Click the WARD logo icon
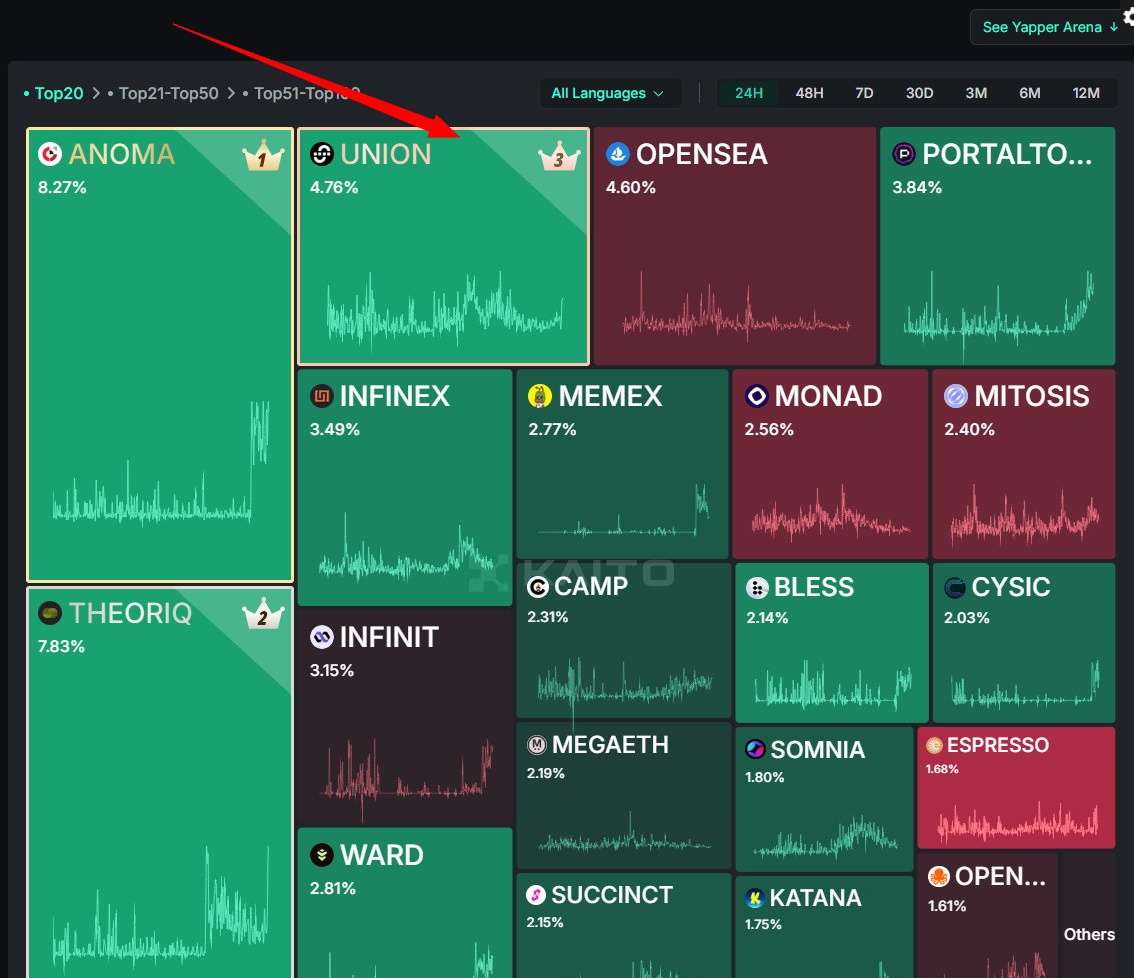Screen dimensions: 1134x978 pyautogui.click(x=321, y=855)
